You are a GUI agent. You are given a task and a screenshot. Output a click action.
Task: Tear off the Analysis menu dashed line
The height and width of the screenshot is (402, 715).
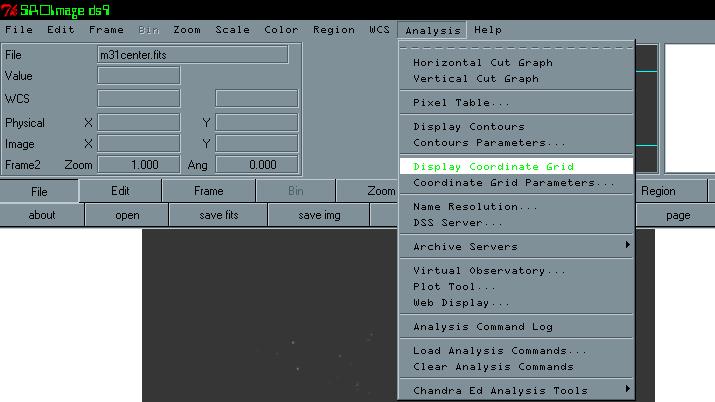517,47
